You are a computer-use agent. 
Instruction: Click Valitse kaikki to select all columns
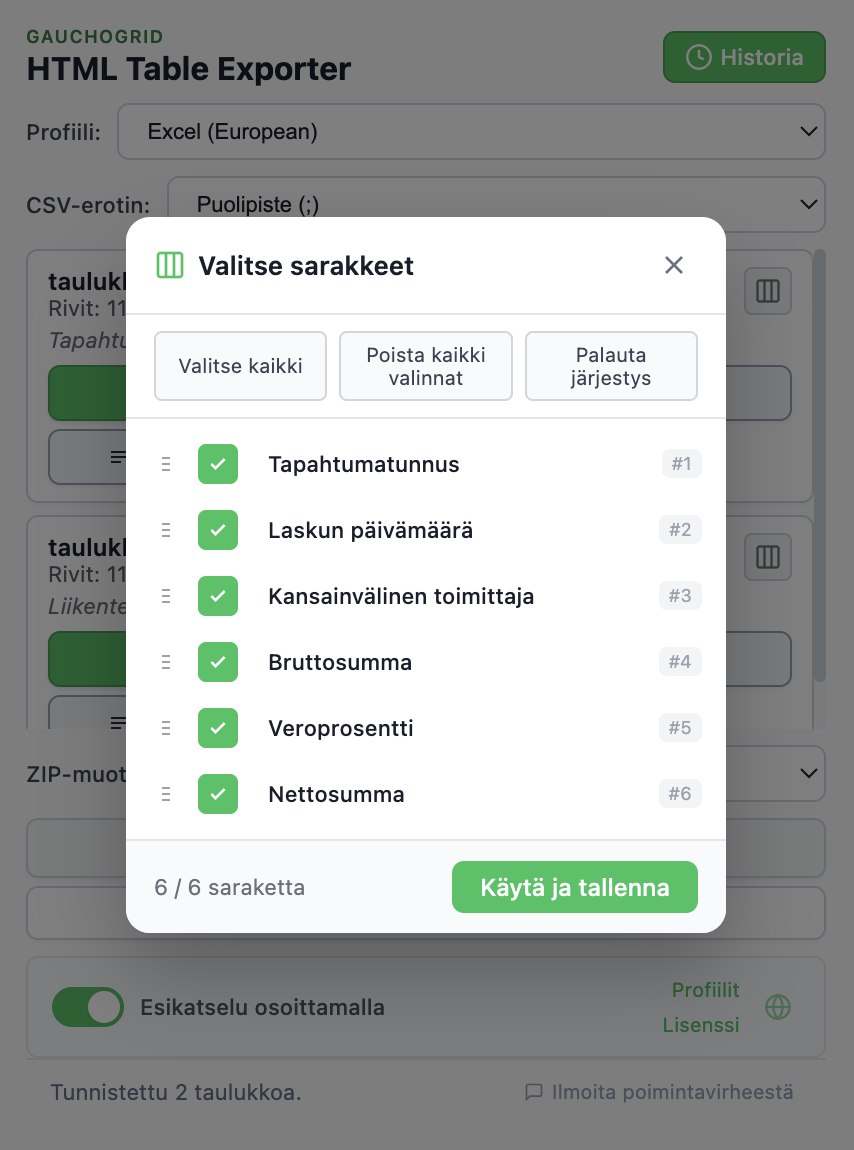240,366
